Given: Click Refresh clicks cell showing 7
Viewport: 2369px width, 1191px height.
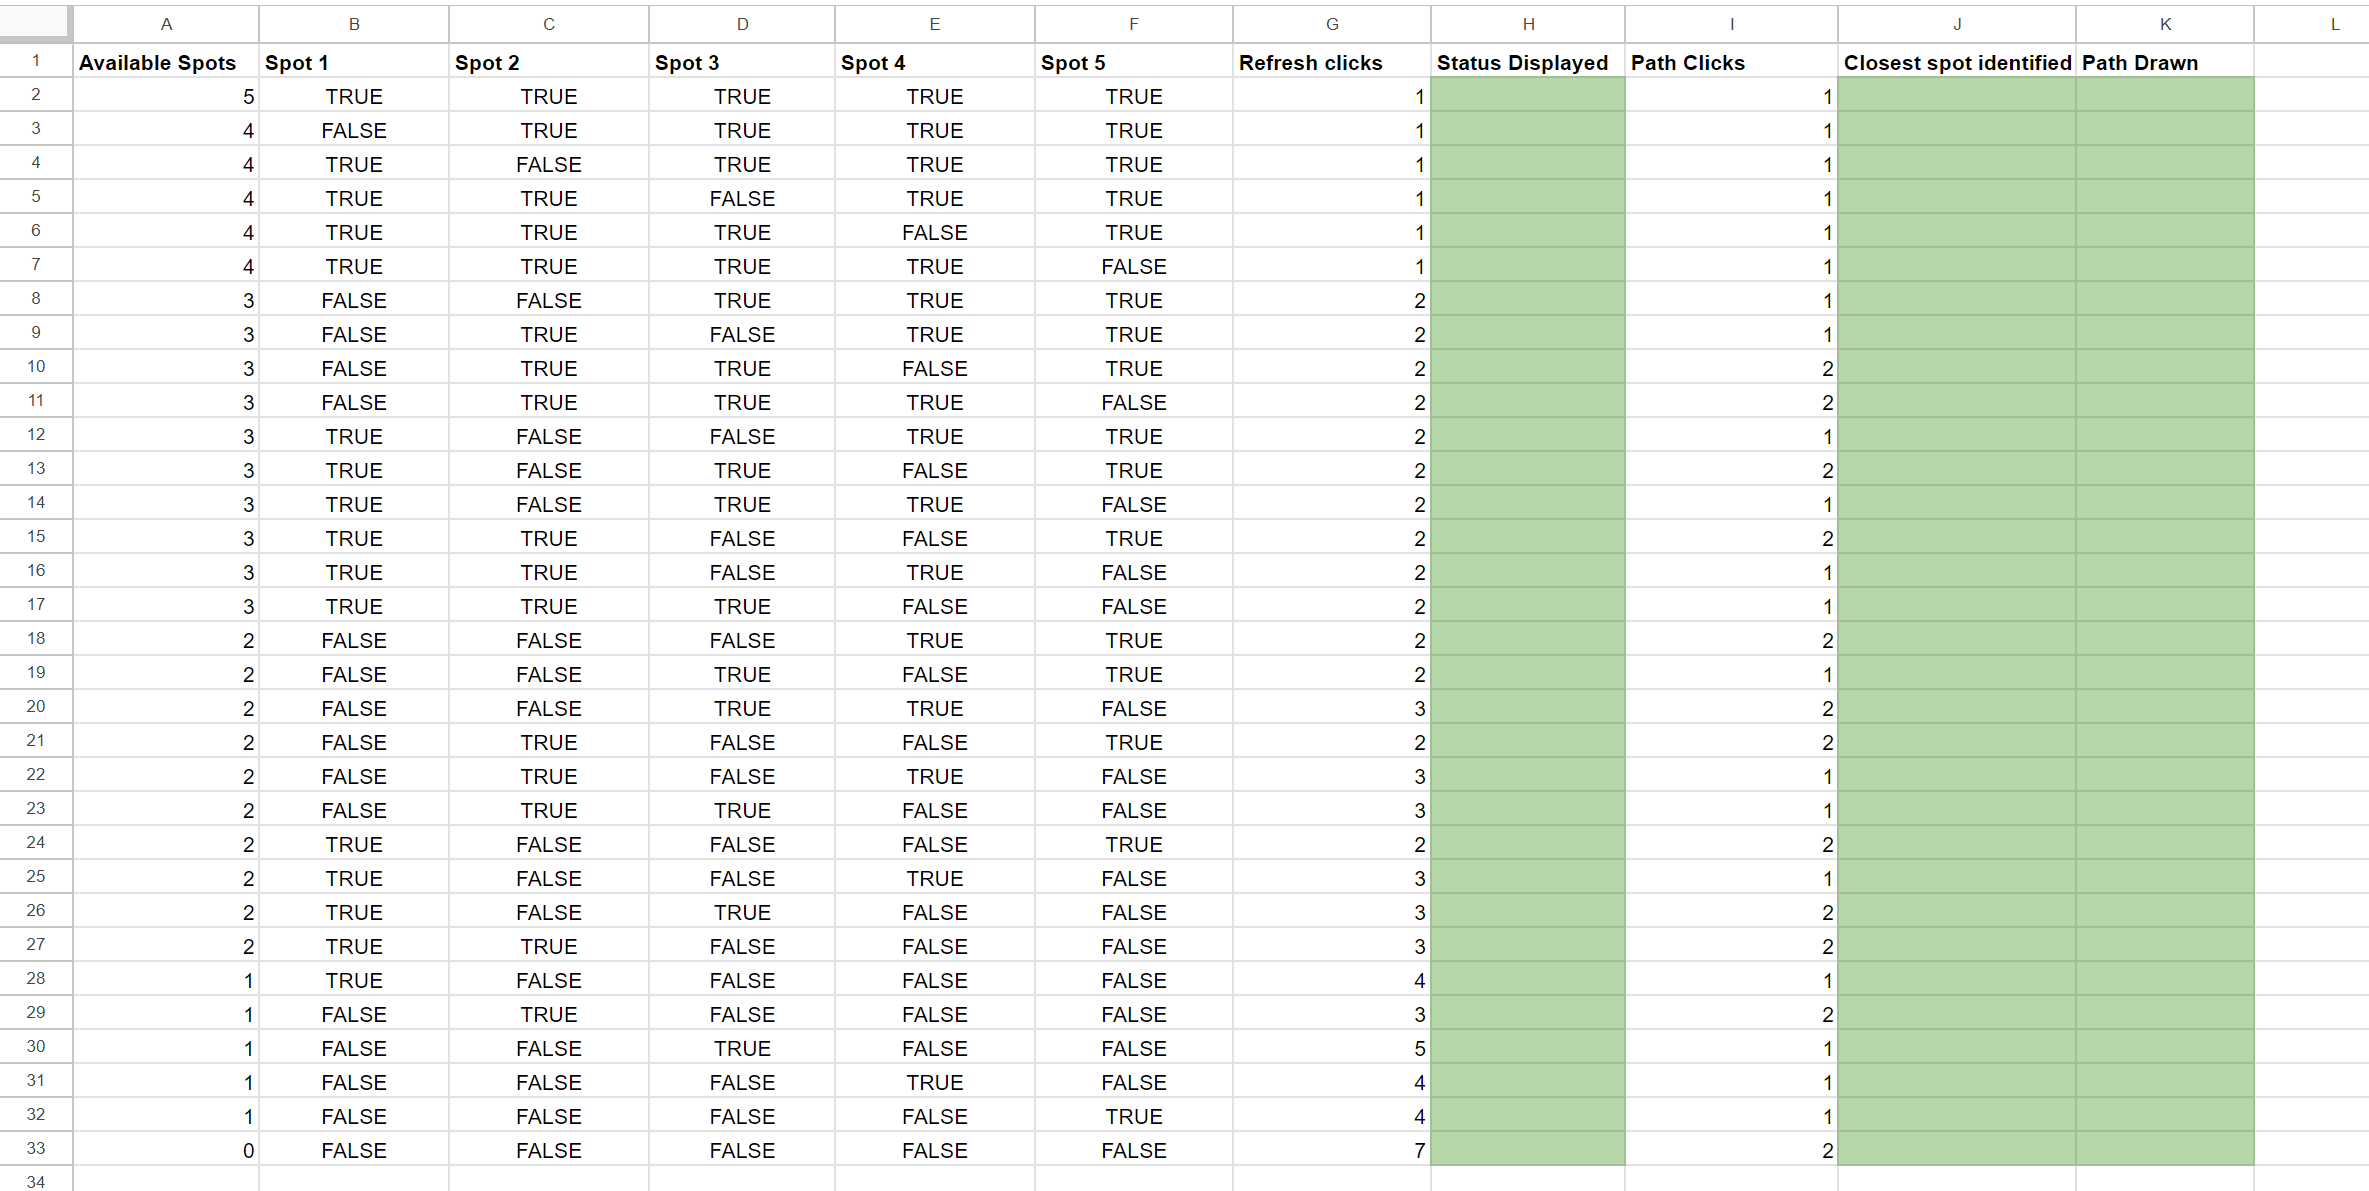Looking at the screenshot, I should (1332, 1150).
